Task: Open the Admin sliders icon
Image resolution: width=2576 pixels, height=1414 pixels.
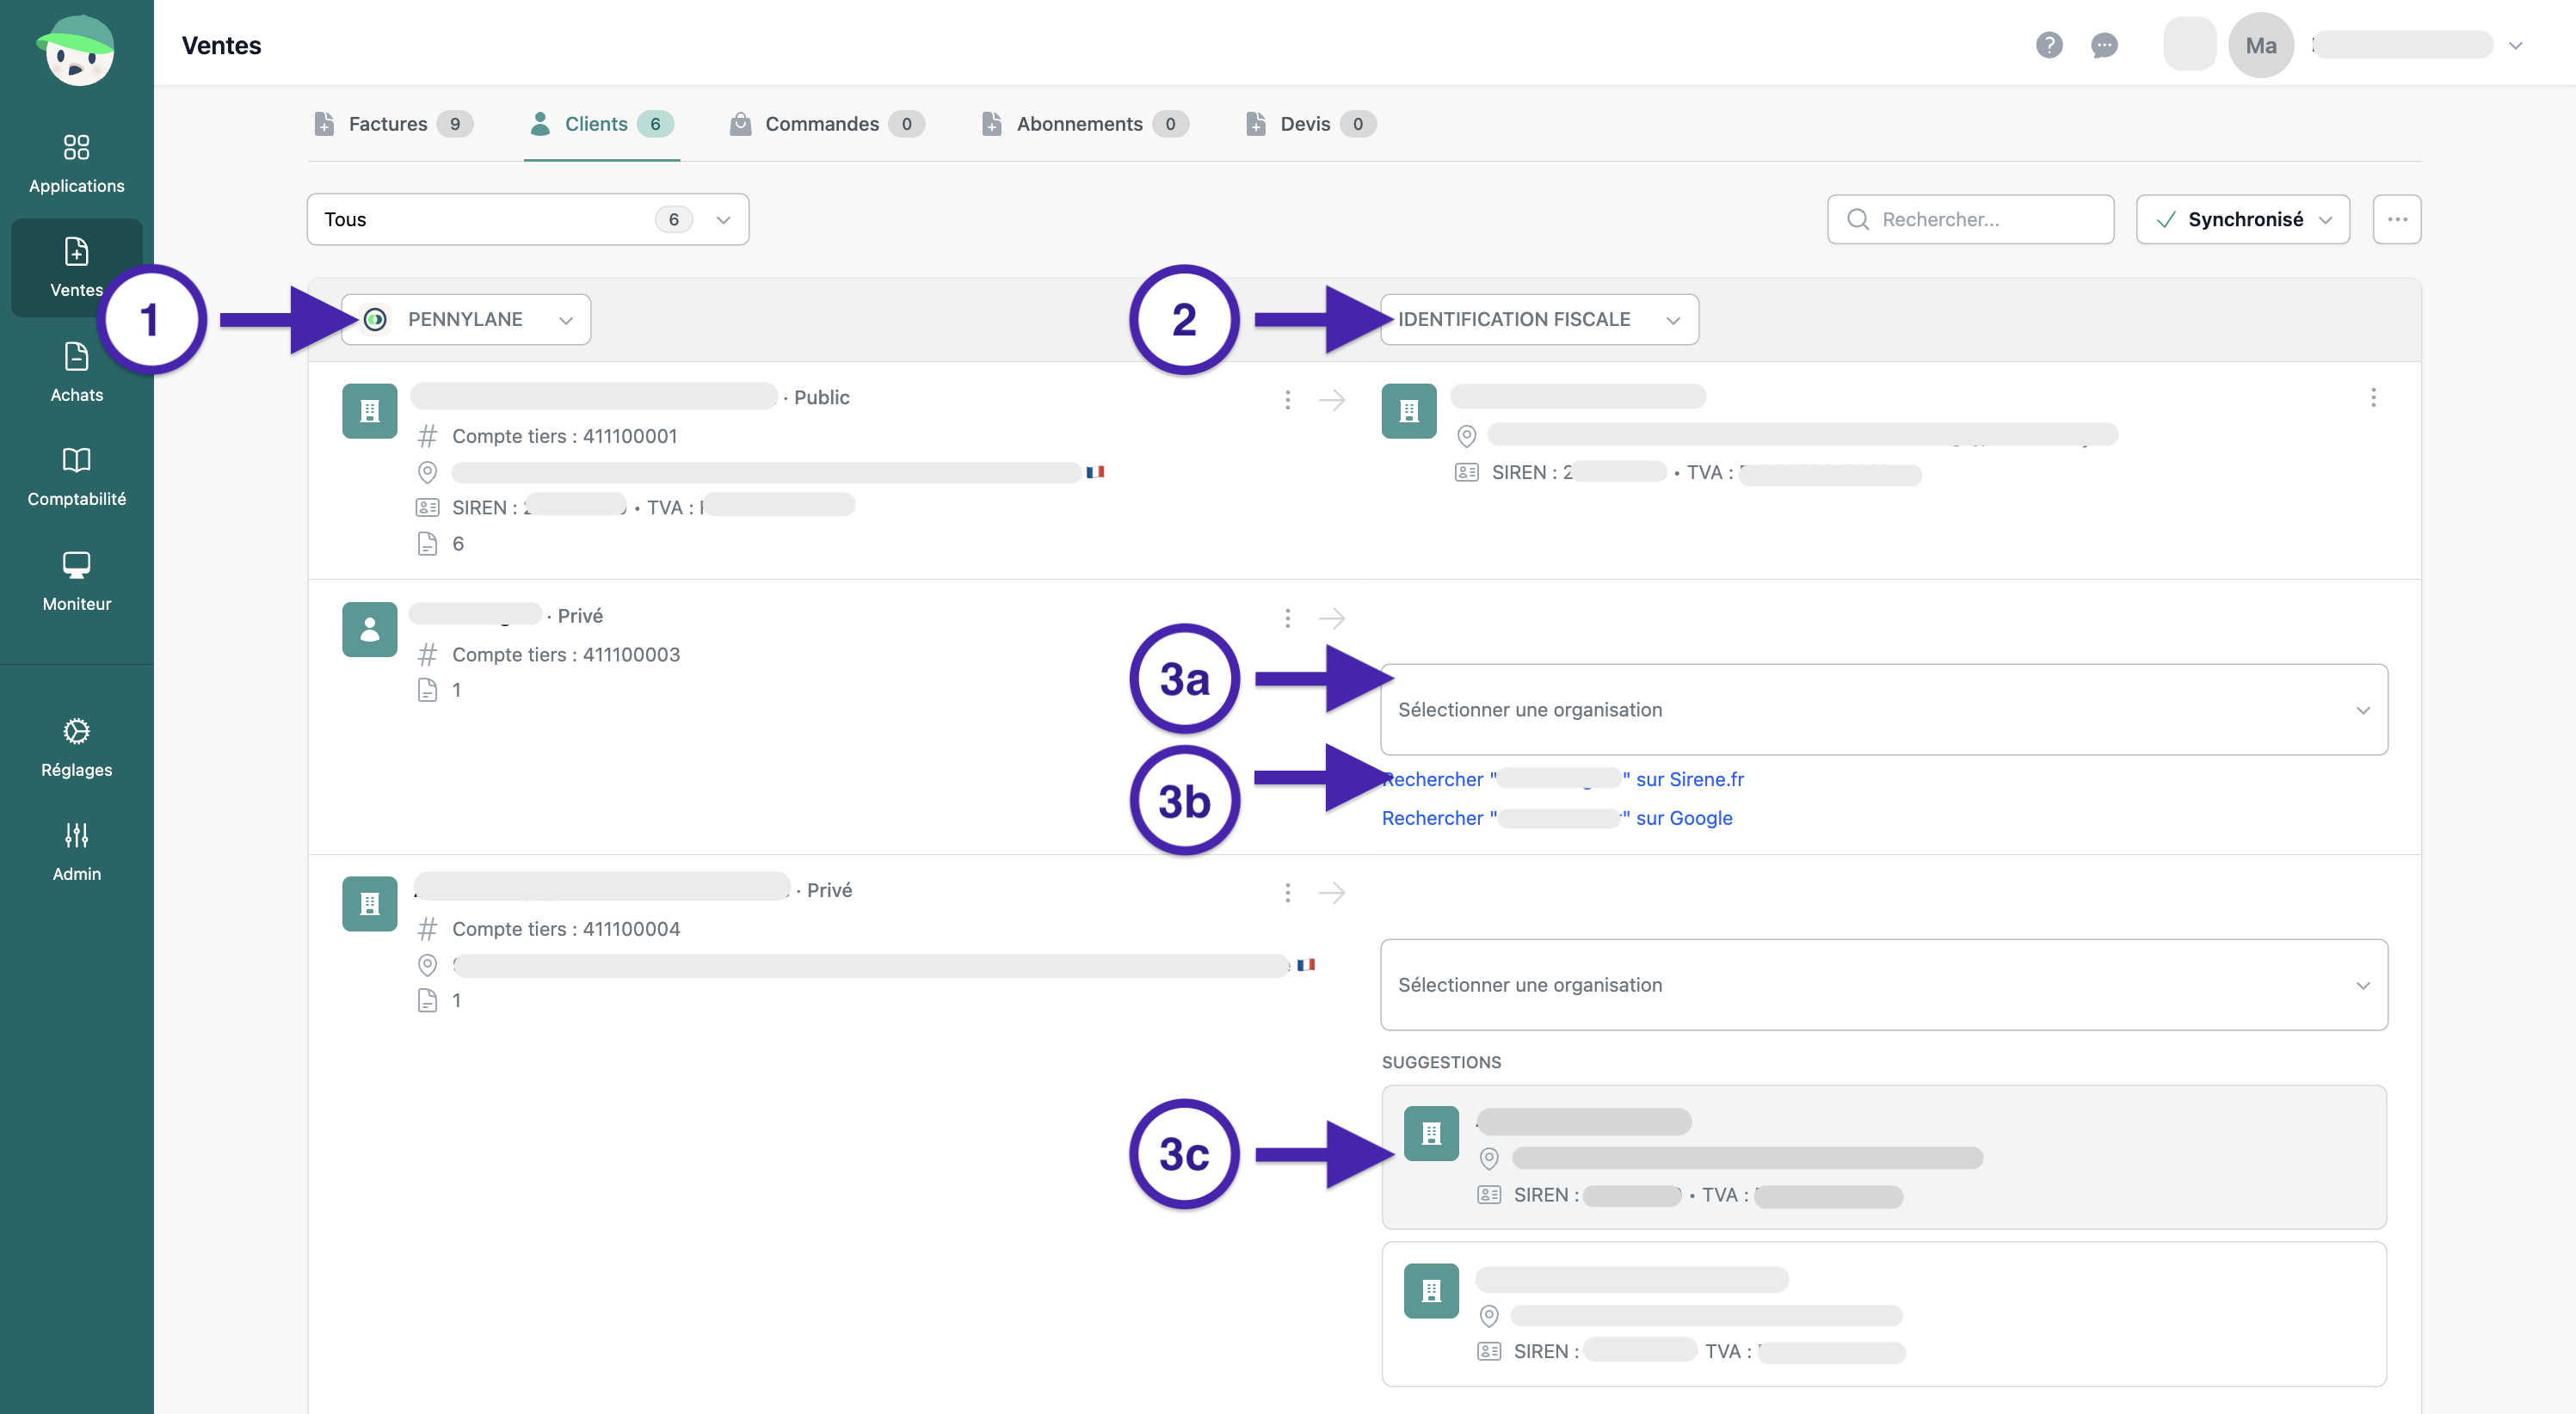Action: (76, 835)
